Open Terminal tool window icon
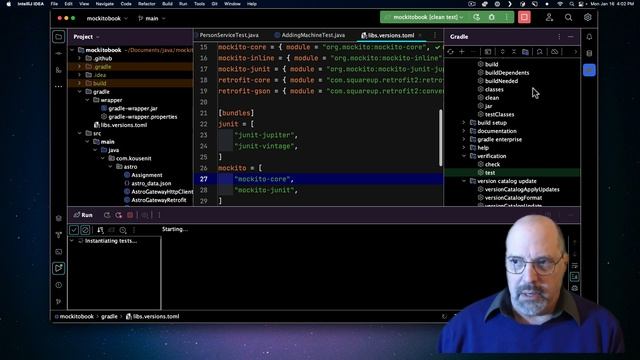 tap(59, 252)
